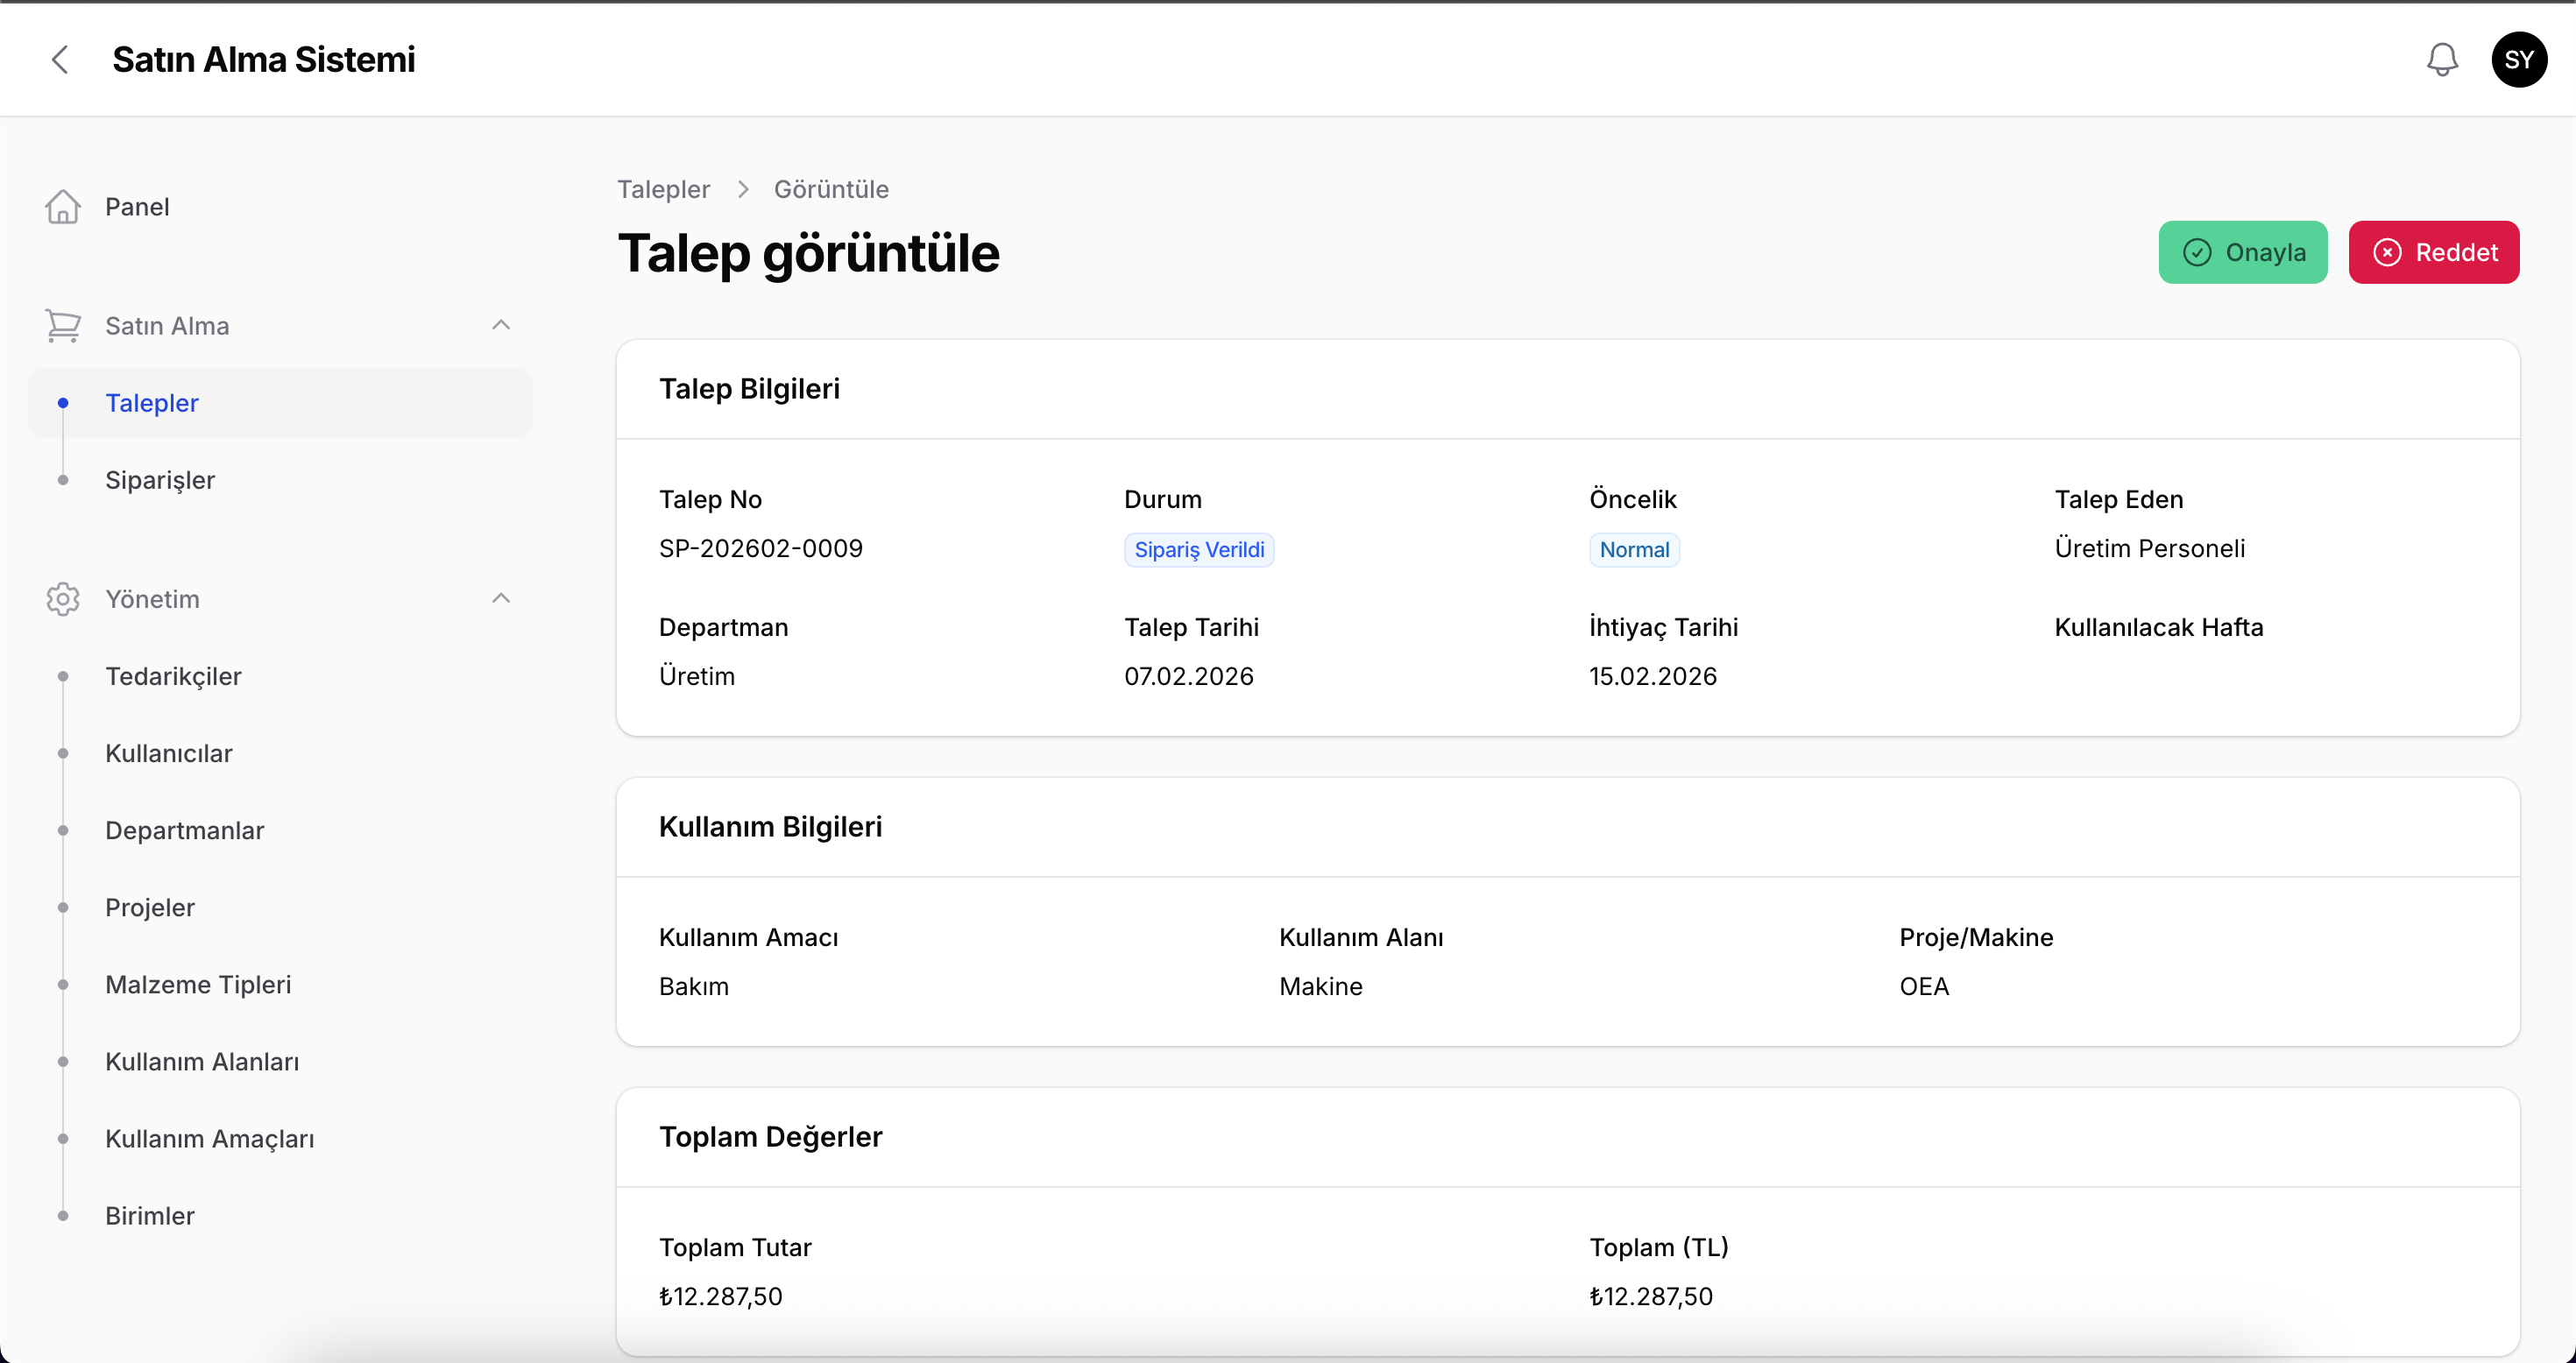Select Tedarikçiler menu item
Viewport: 2576px width, 1363px height.
coord(173,676)
